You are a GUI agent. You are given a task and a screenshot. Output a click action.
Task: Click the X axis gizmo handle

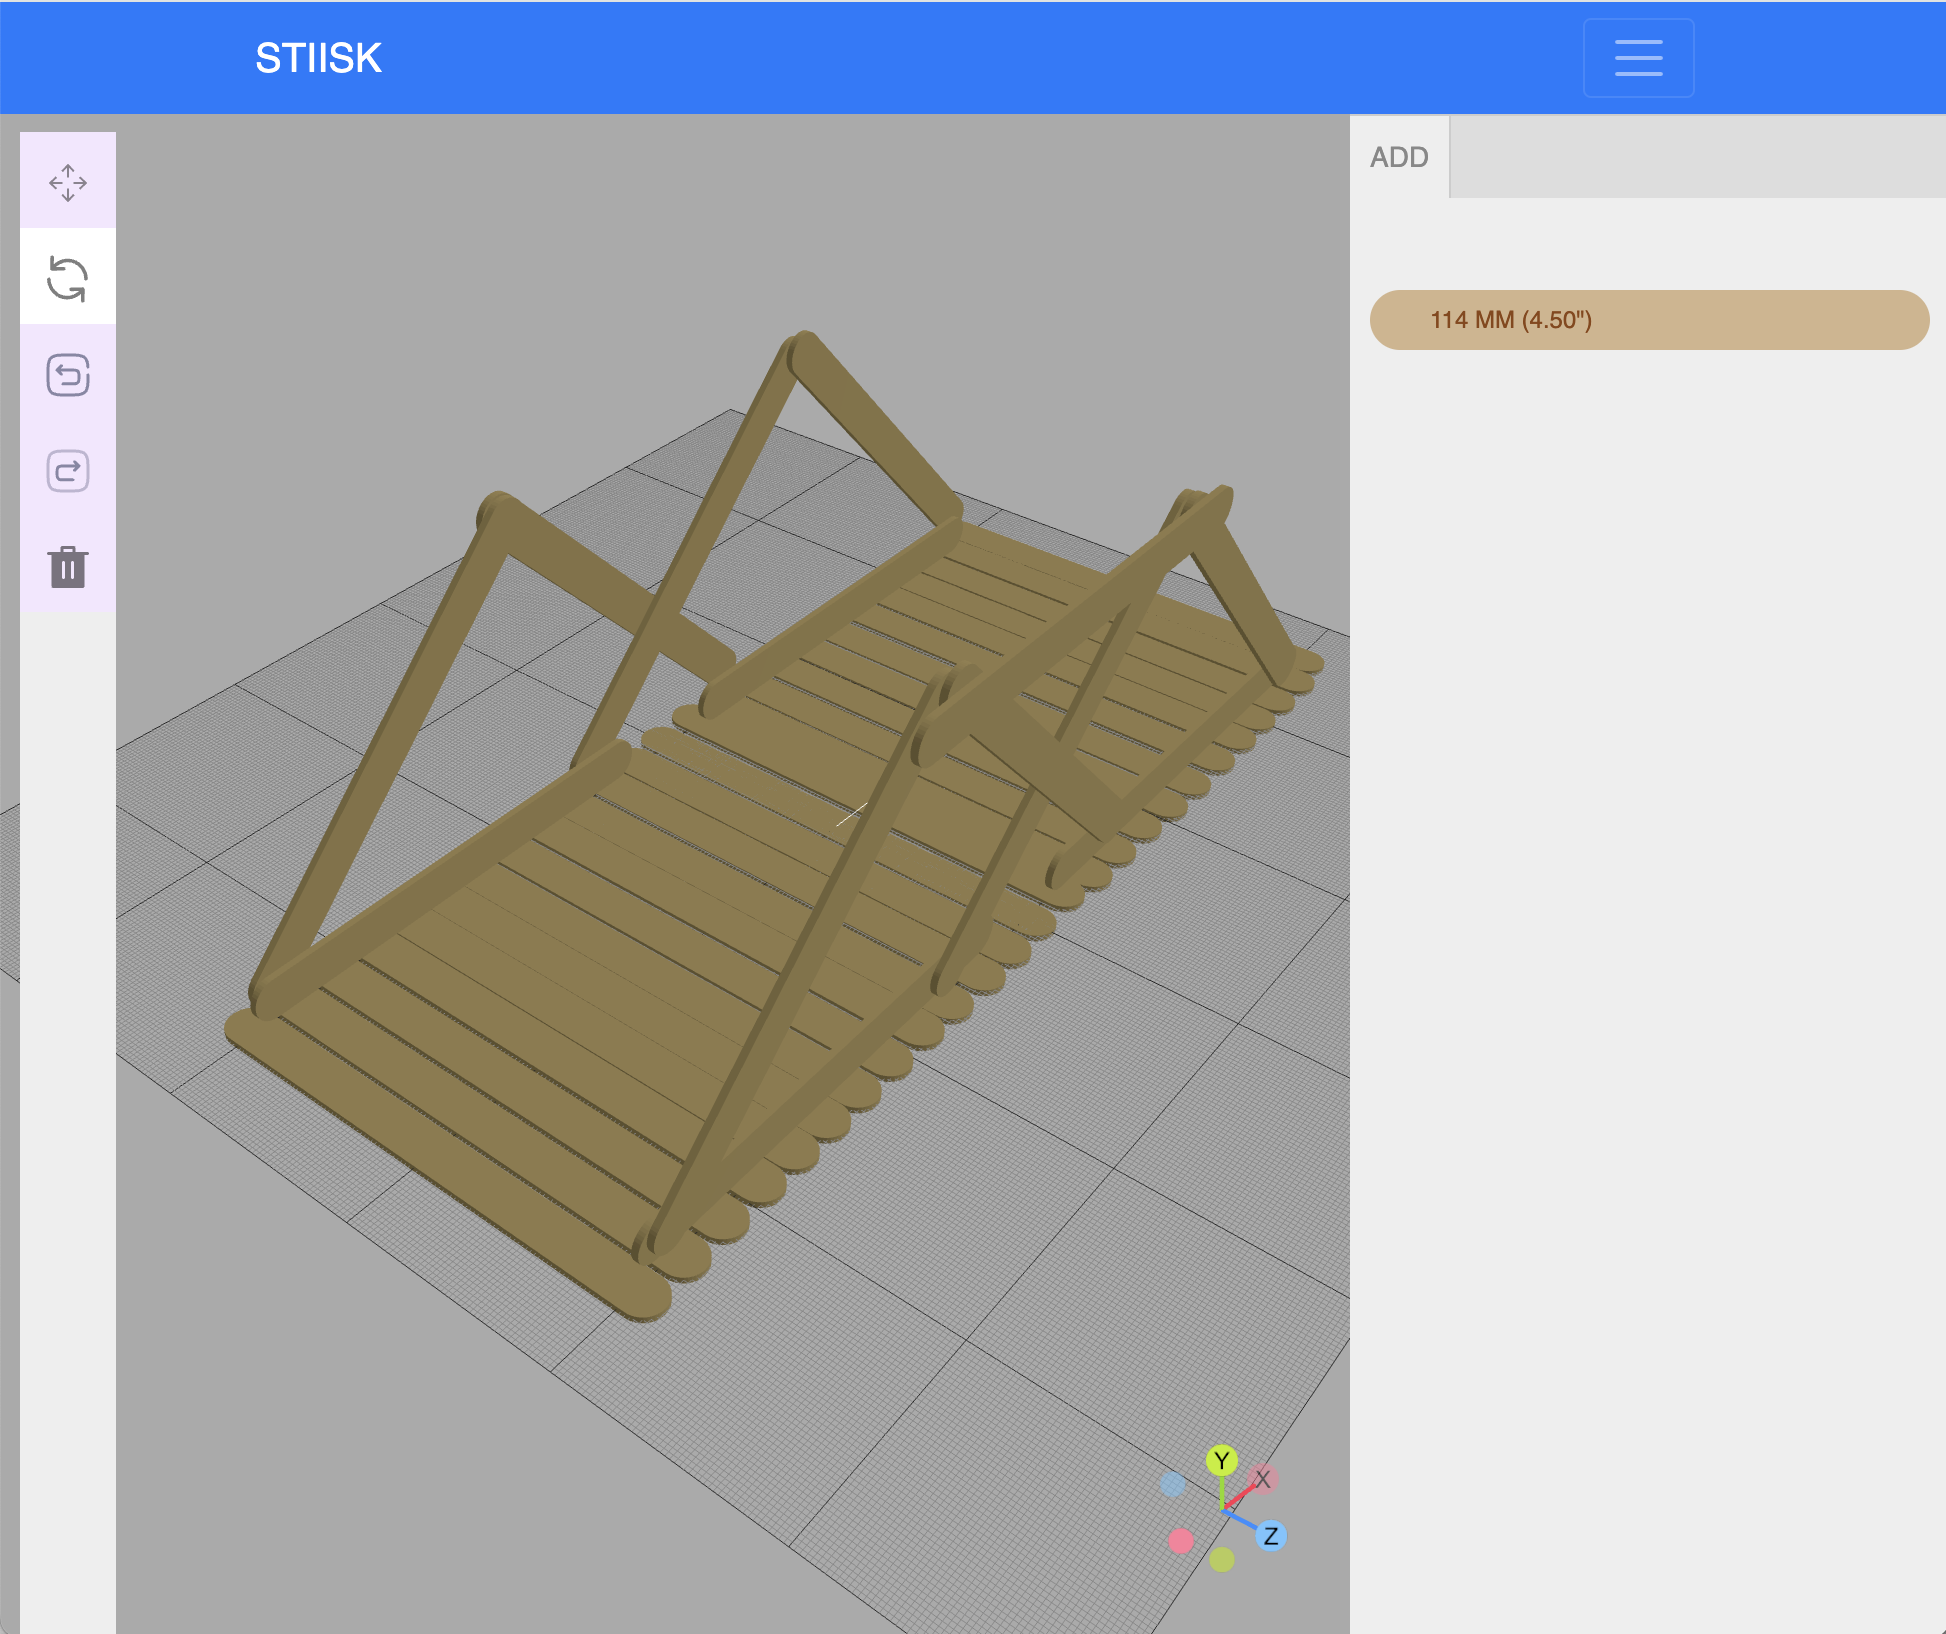coord(1263,1479)
